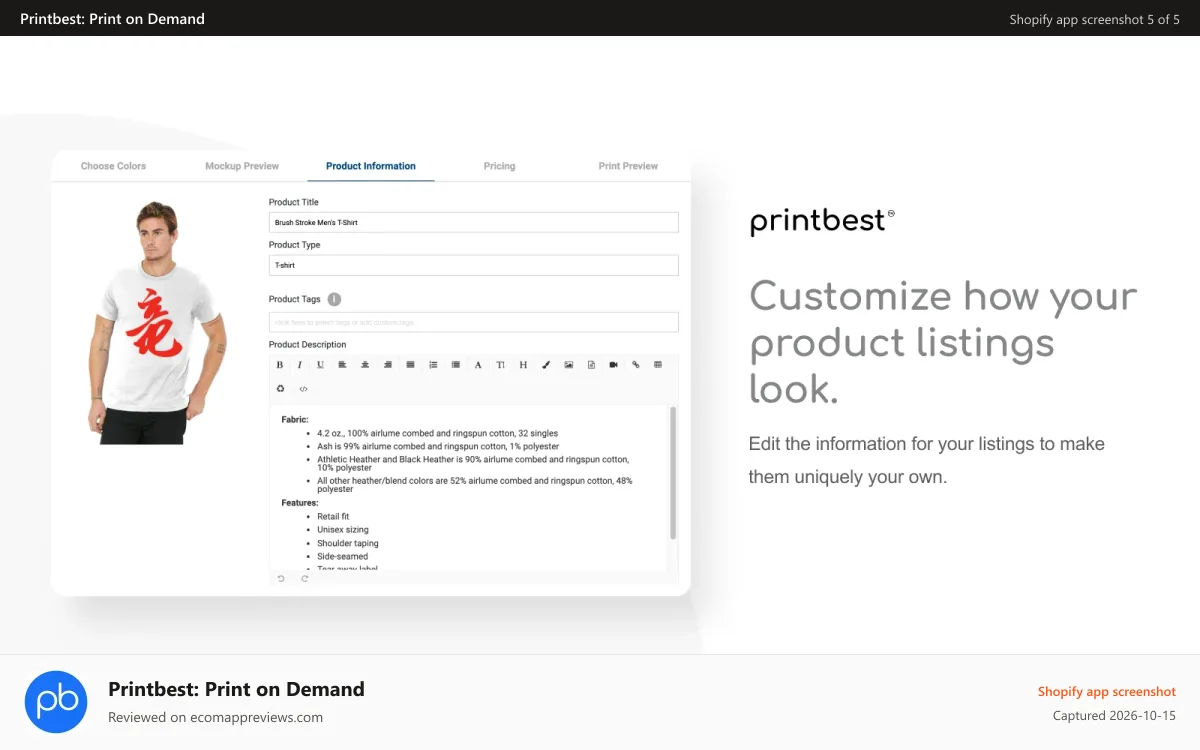
Task: Click the t-shirt model mockup image
Action: (156, 322)
